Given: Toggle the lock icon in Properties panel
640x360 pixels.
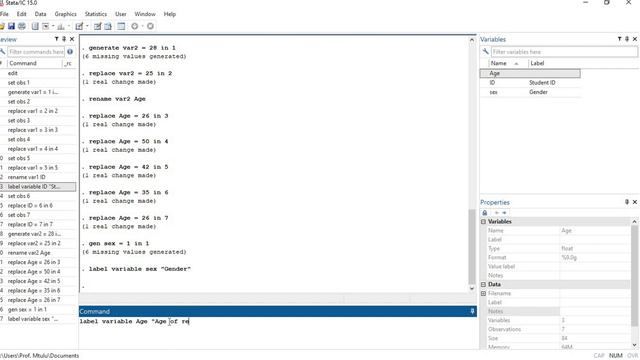Looking at the screenshot, I should pos(485,213).
